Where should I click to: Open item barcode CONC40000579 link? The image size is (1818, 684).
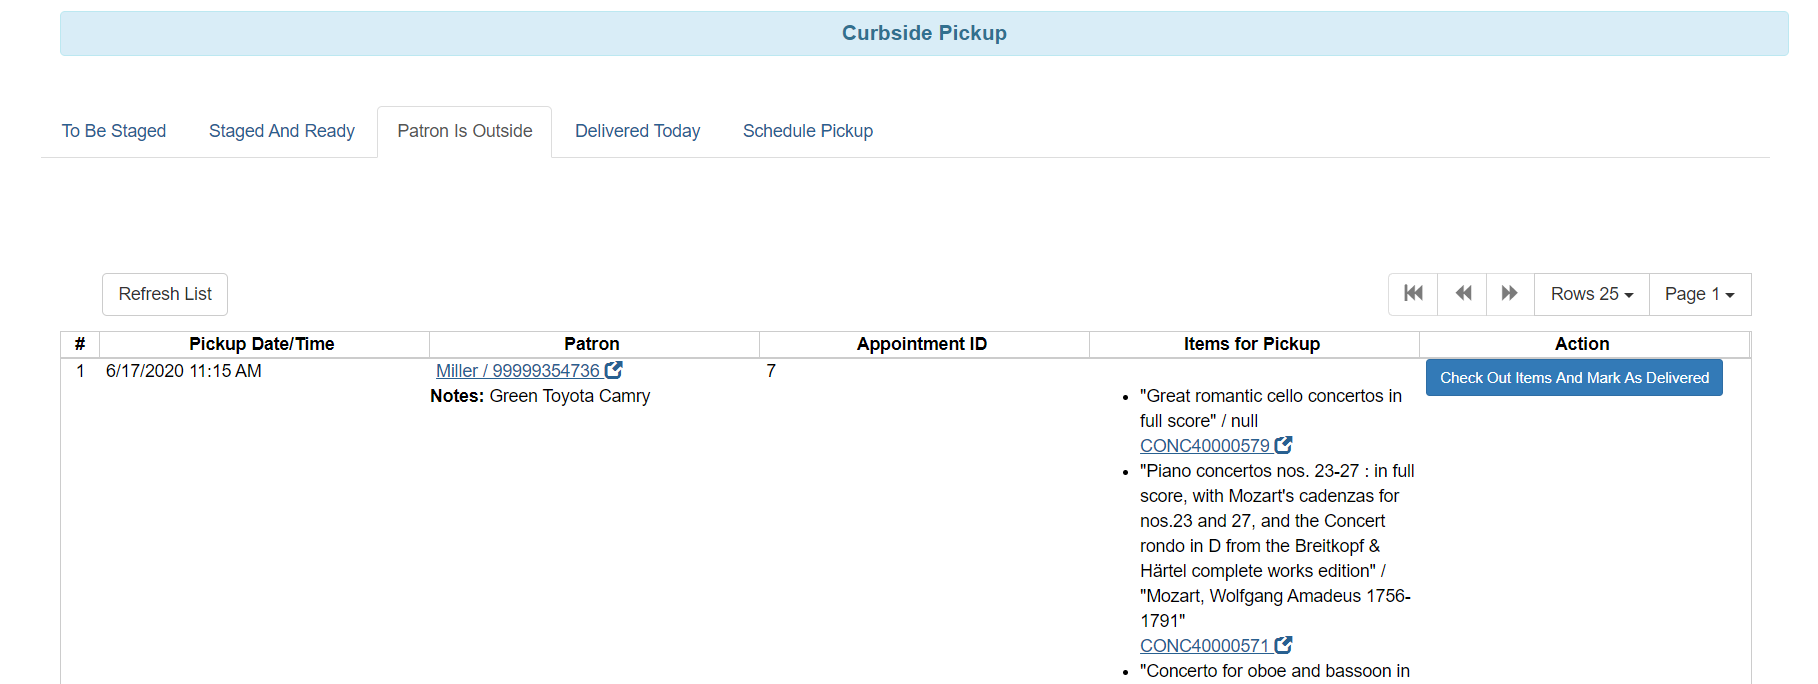click(1204, 446)
